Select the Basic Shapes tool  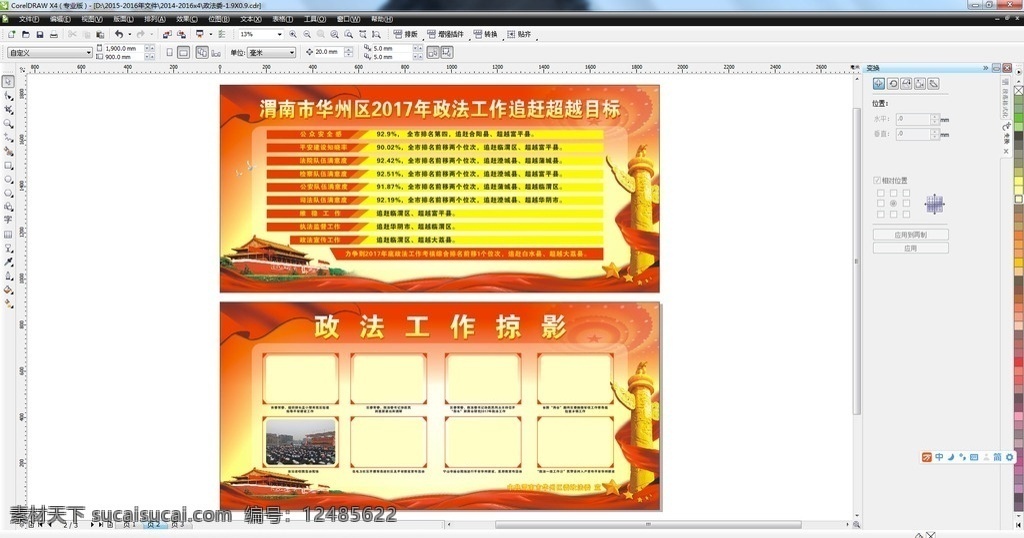pyautogui.click(x=8, y=206)
